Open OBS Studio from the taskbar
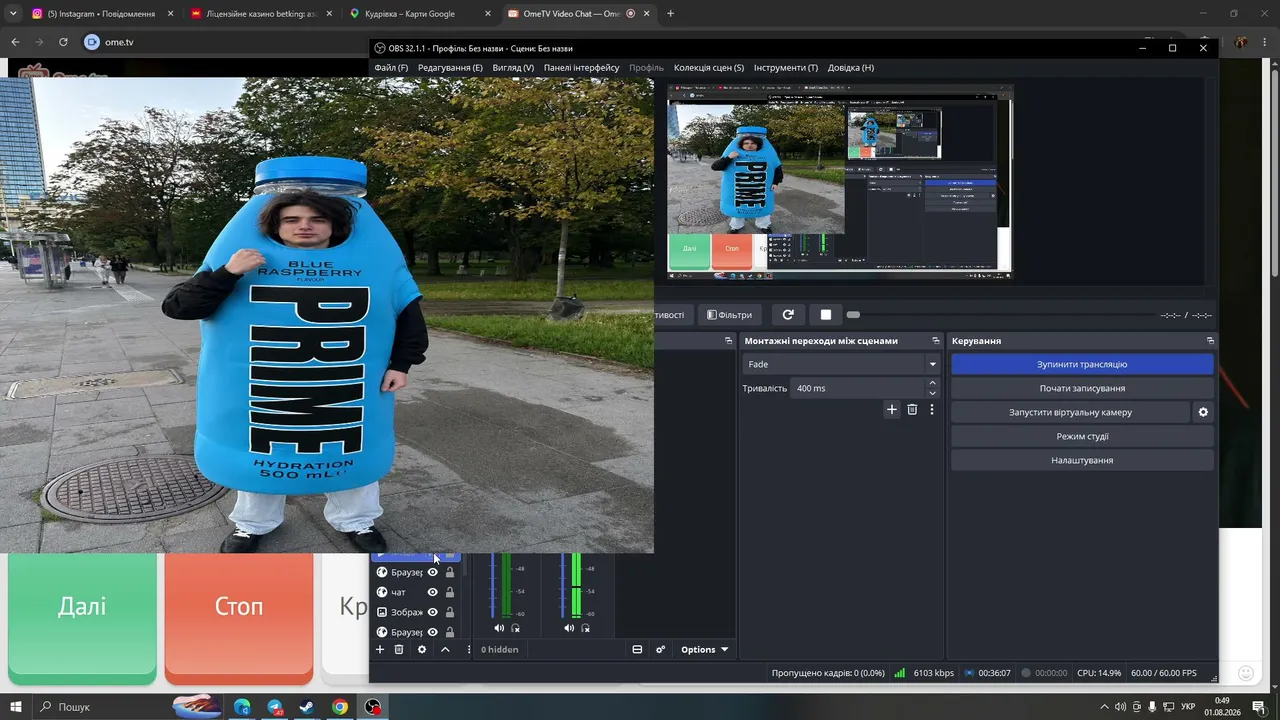This screenshot has height=720, width=1280. 373,707
